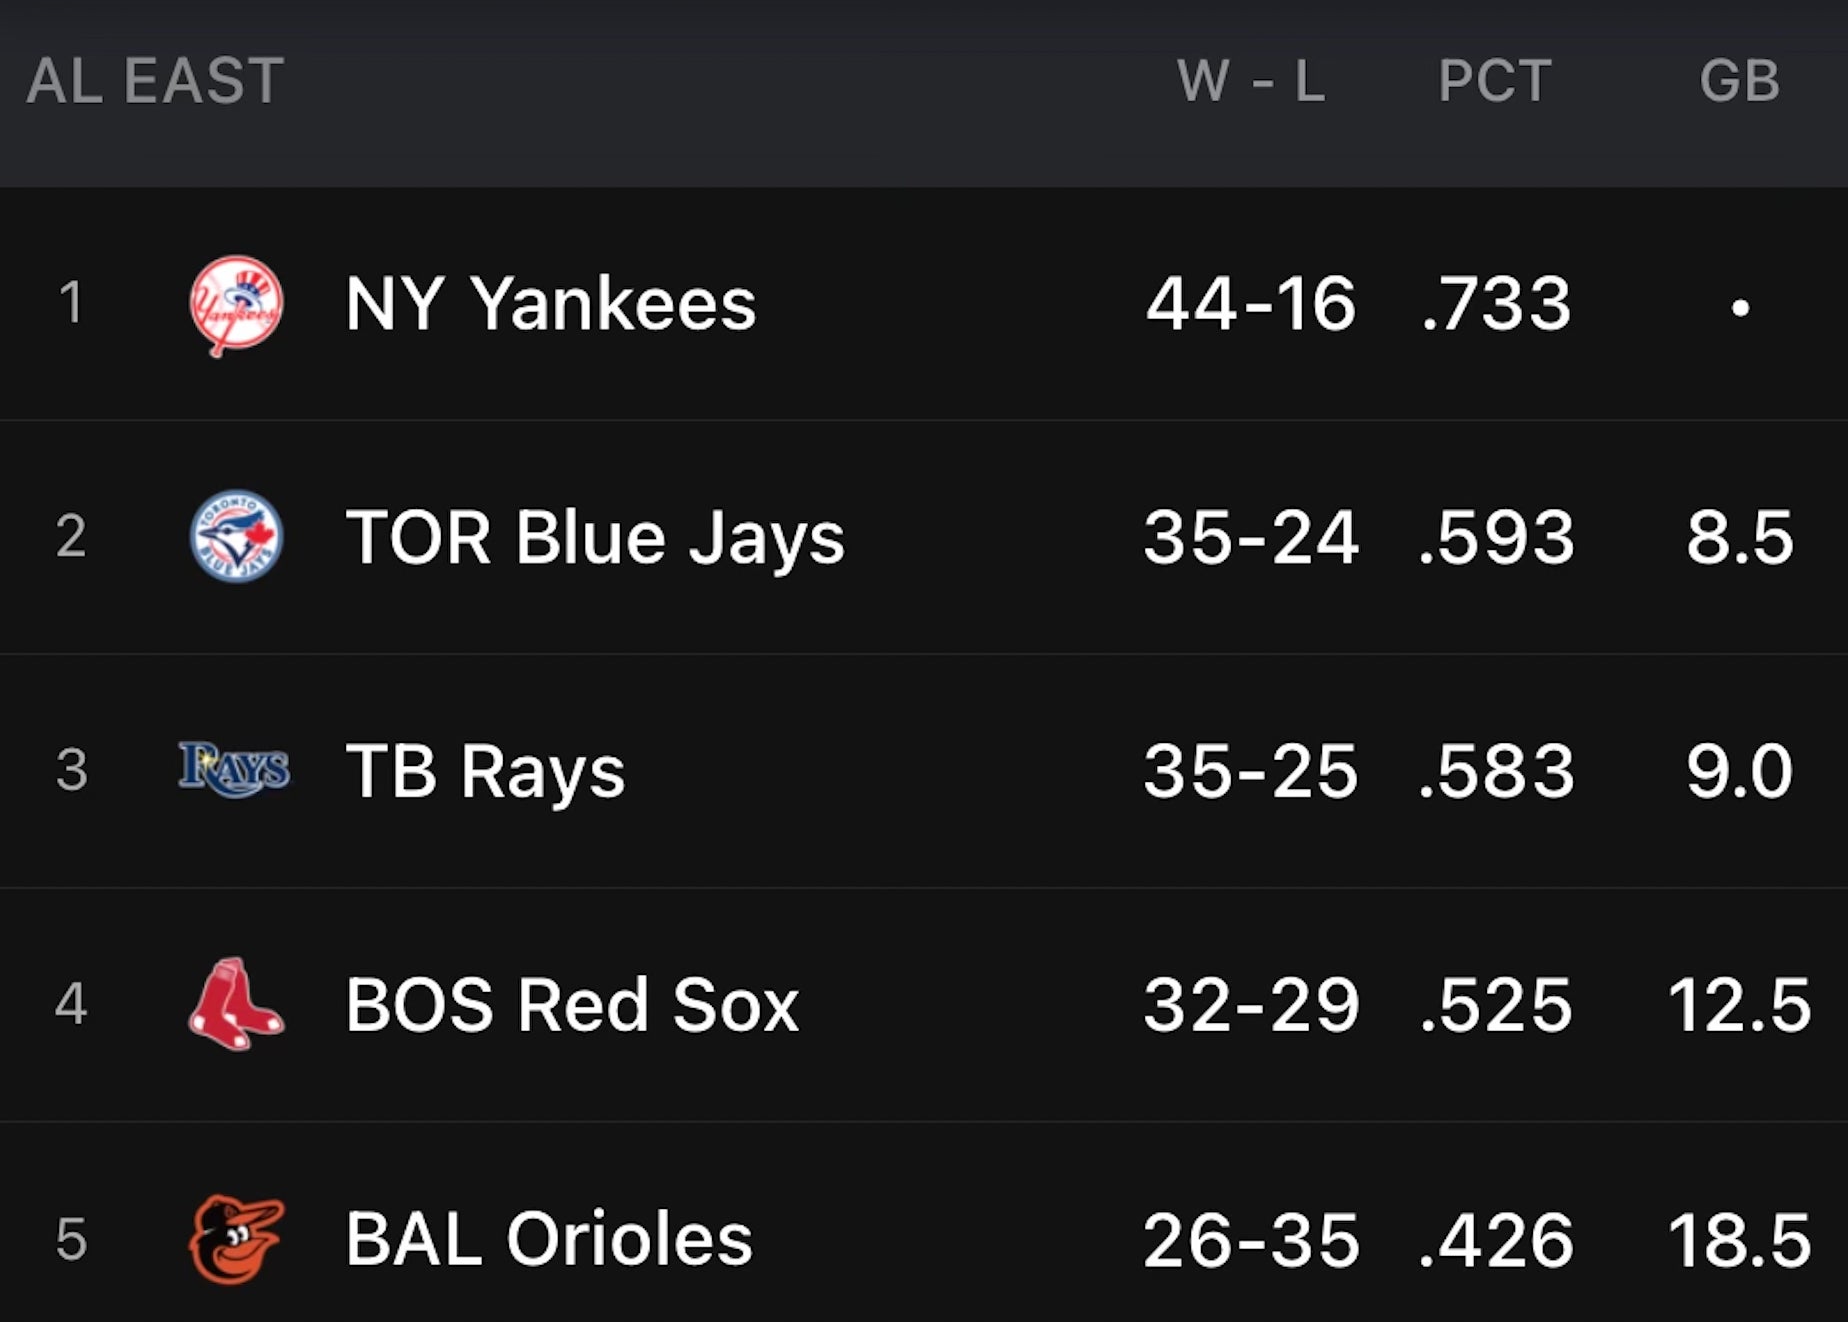Click the NY Yankees team logo
This screenshot has height=1322, width=1848.
pos(236,305)
